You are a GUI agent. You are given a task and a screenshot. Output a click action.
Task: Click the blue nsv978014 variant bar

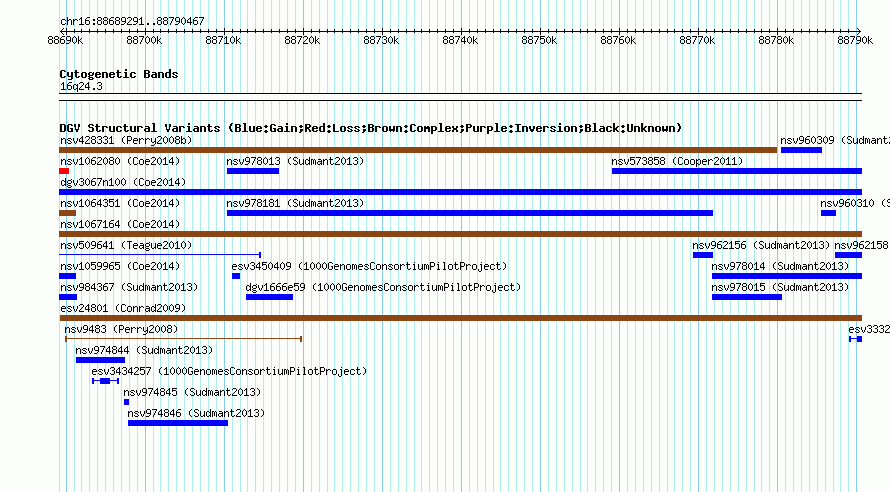787,276
